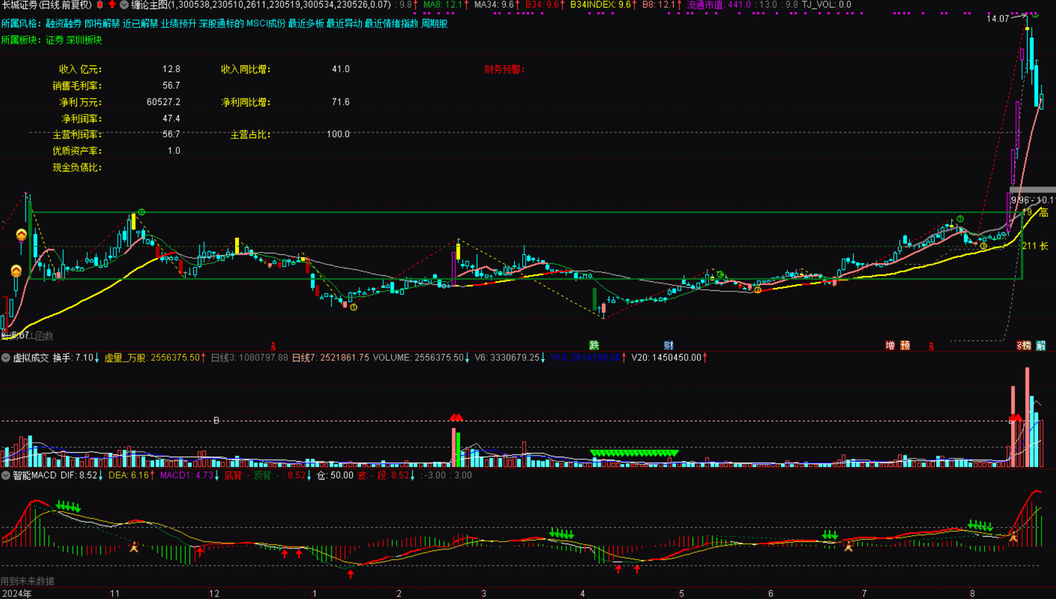The image size is (1056, 599).
Task: Click the cyan 财 financial report marker
Action: 668,346
